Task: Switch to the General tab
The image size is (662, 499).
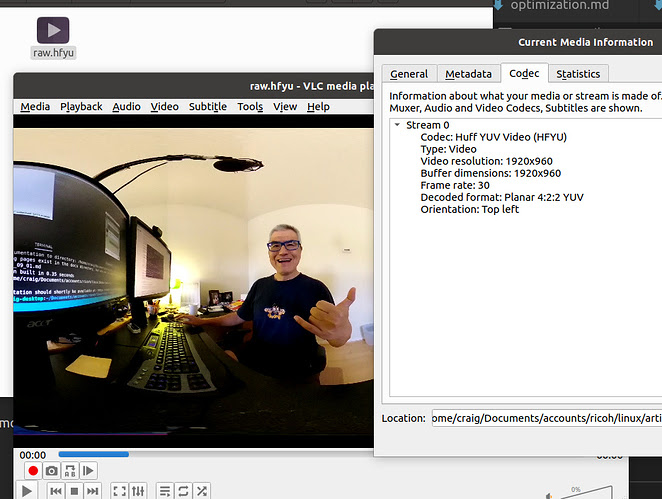Action: click(x=409, y=74)
